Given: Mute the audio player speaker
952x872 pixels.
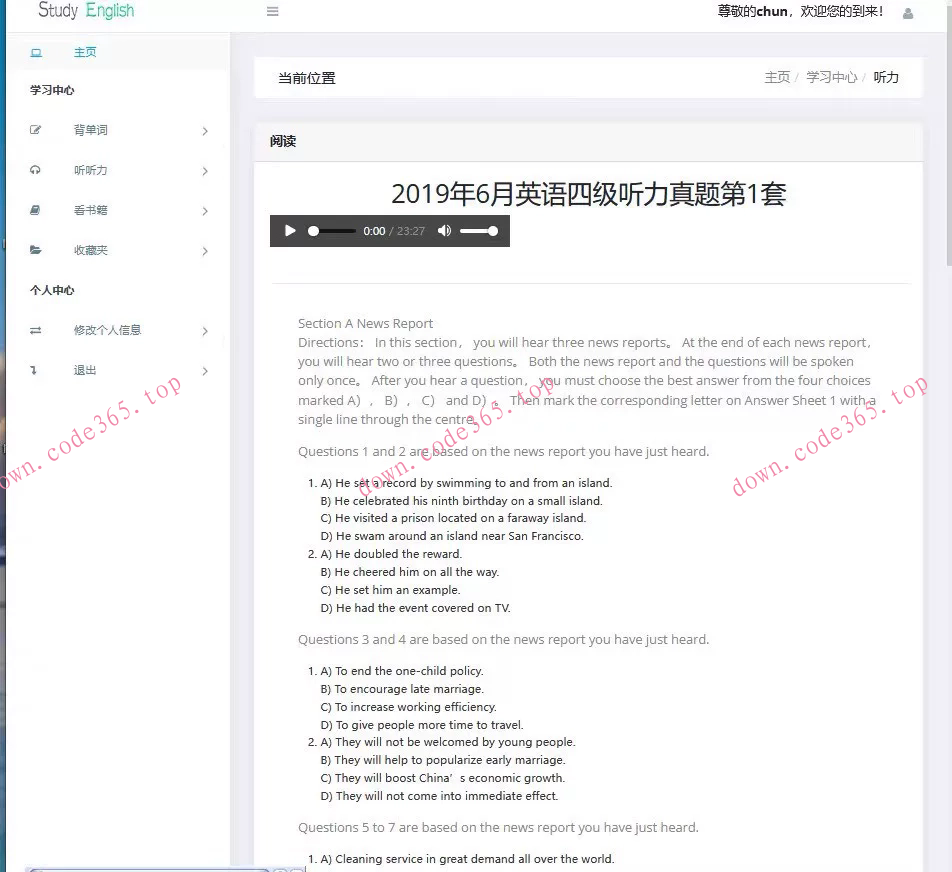Looking at the screenshot, I should (x=444, y=231).
